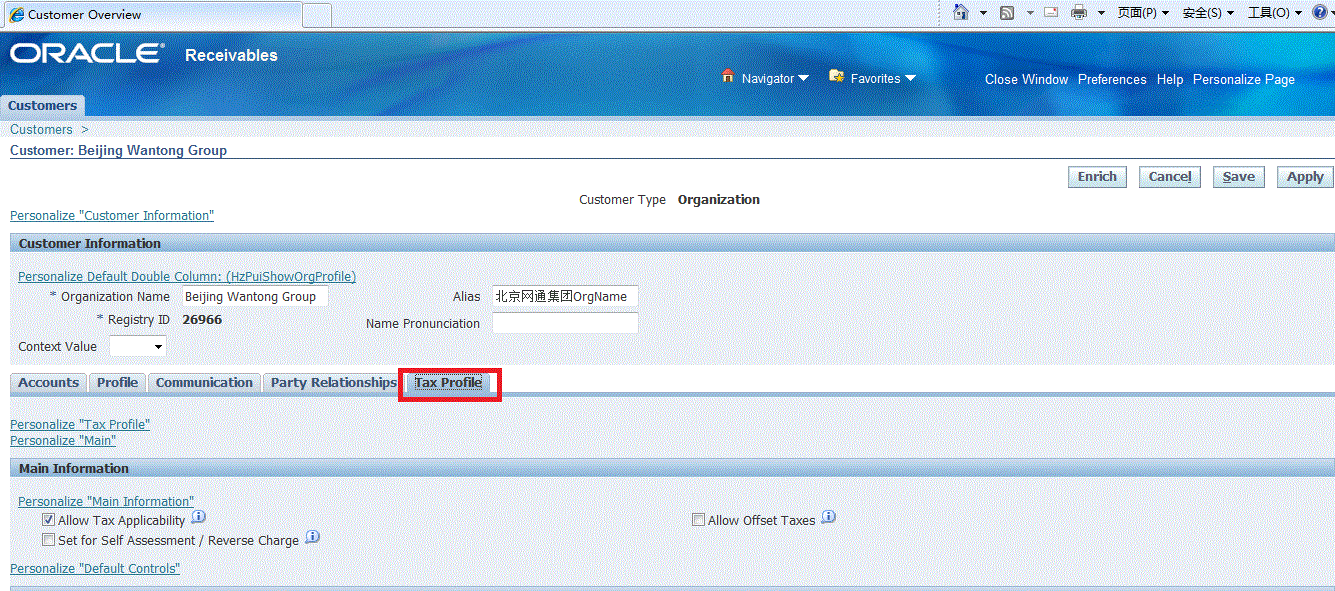Open Personalize "Customer Information" link
Image resolution: width=1335 pixels, height=591 pixels.
click(112, 216)
